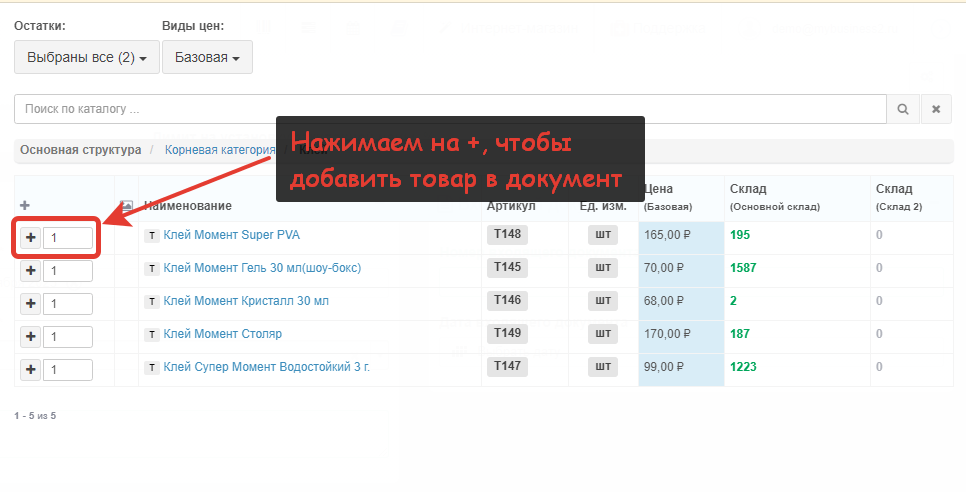
Task: Click quantity field for Клей Момент Столяр
Action: pos(68,337)
